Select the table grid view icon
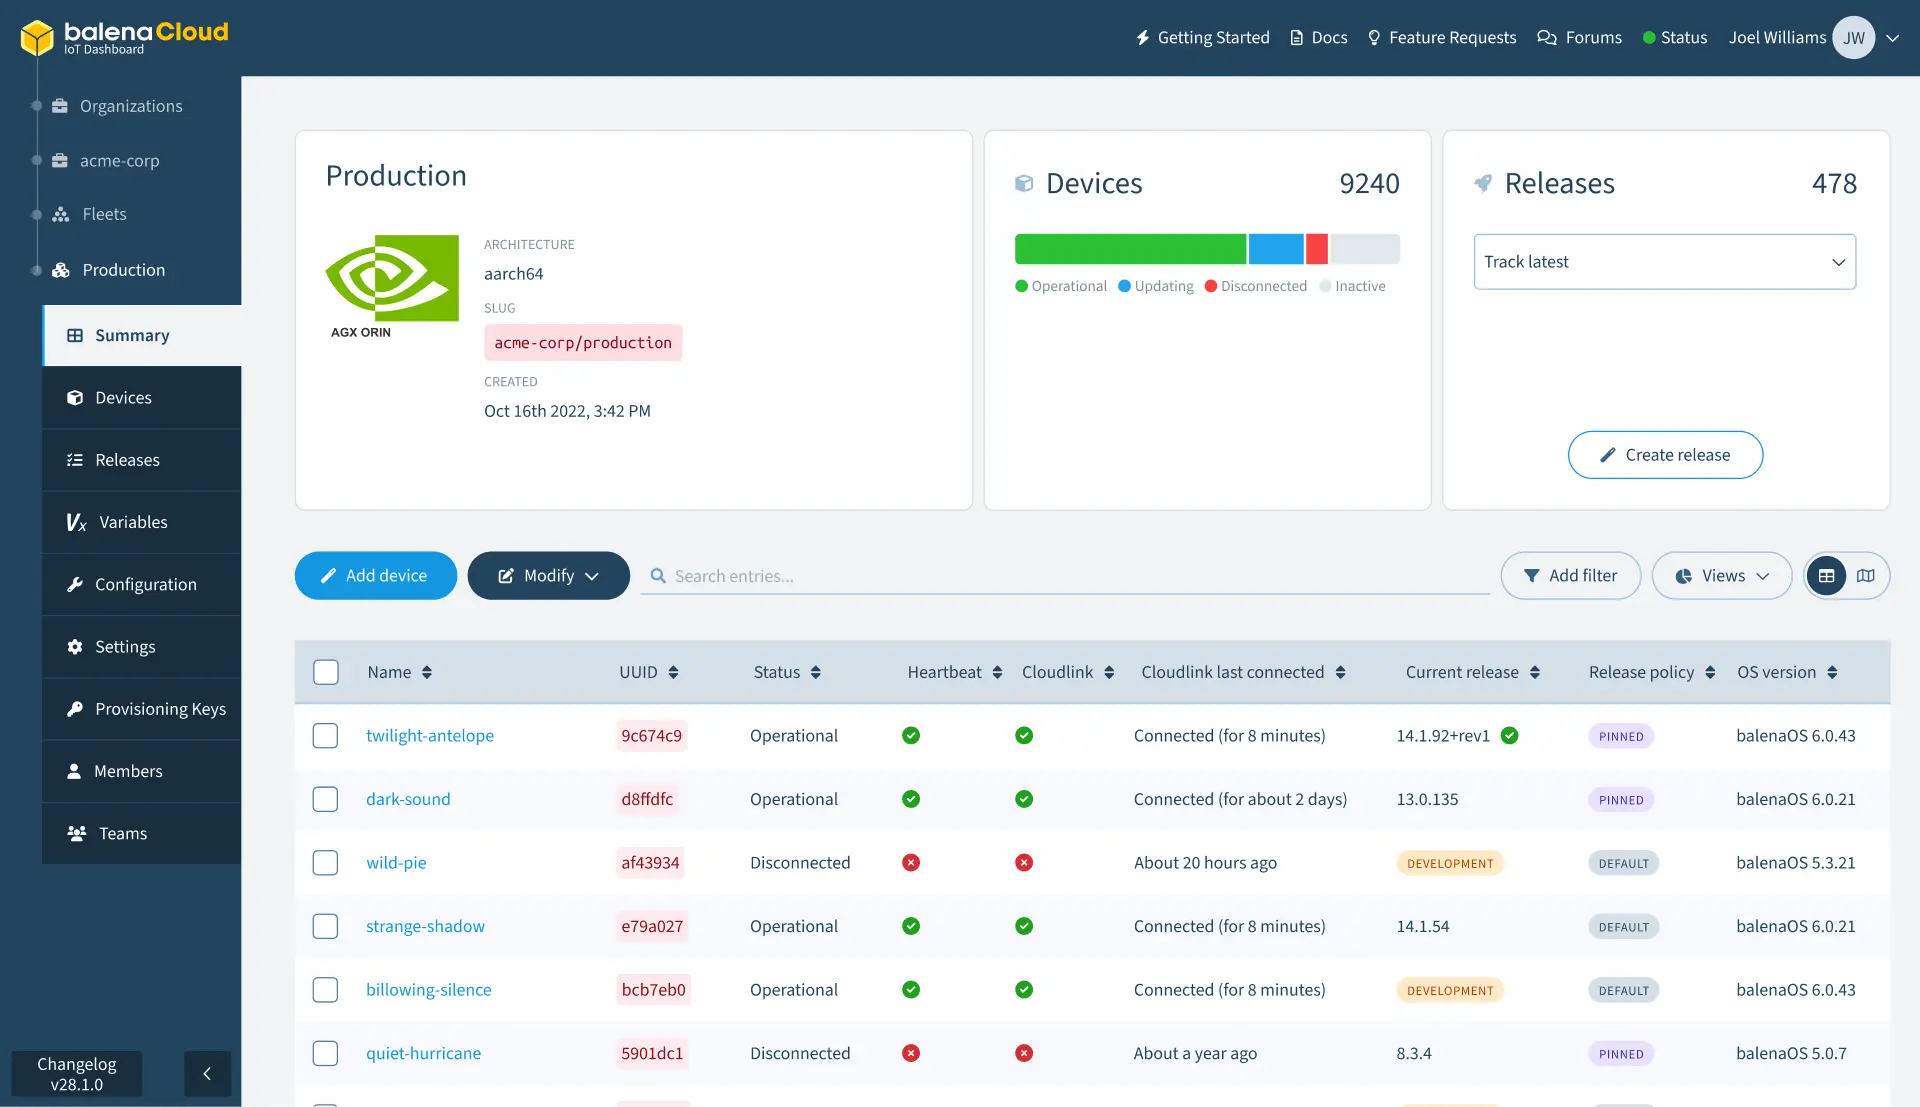Image resolution: width=1920 pixels, height=1107 pixels. (x=1826, y=576)
